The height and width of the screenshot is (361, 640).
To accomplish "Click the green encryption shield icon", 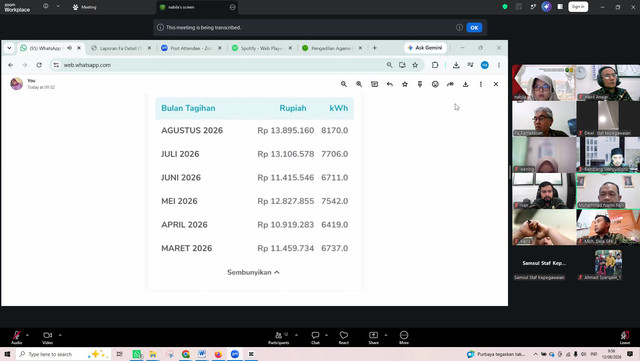I will pos(505,7).
